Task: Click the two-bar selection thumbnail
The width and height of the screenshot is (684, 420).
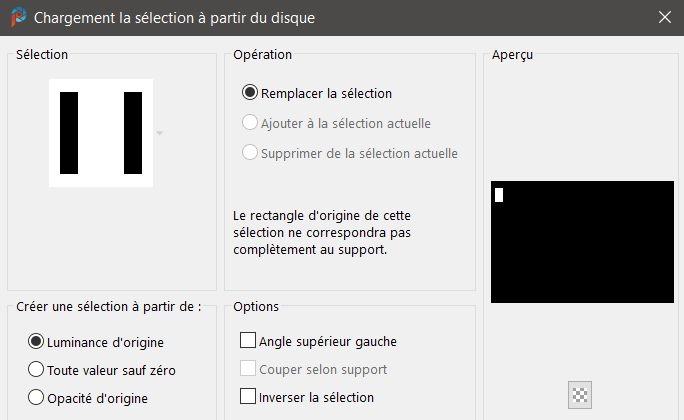Action: coord(101,133)
